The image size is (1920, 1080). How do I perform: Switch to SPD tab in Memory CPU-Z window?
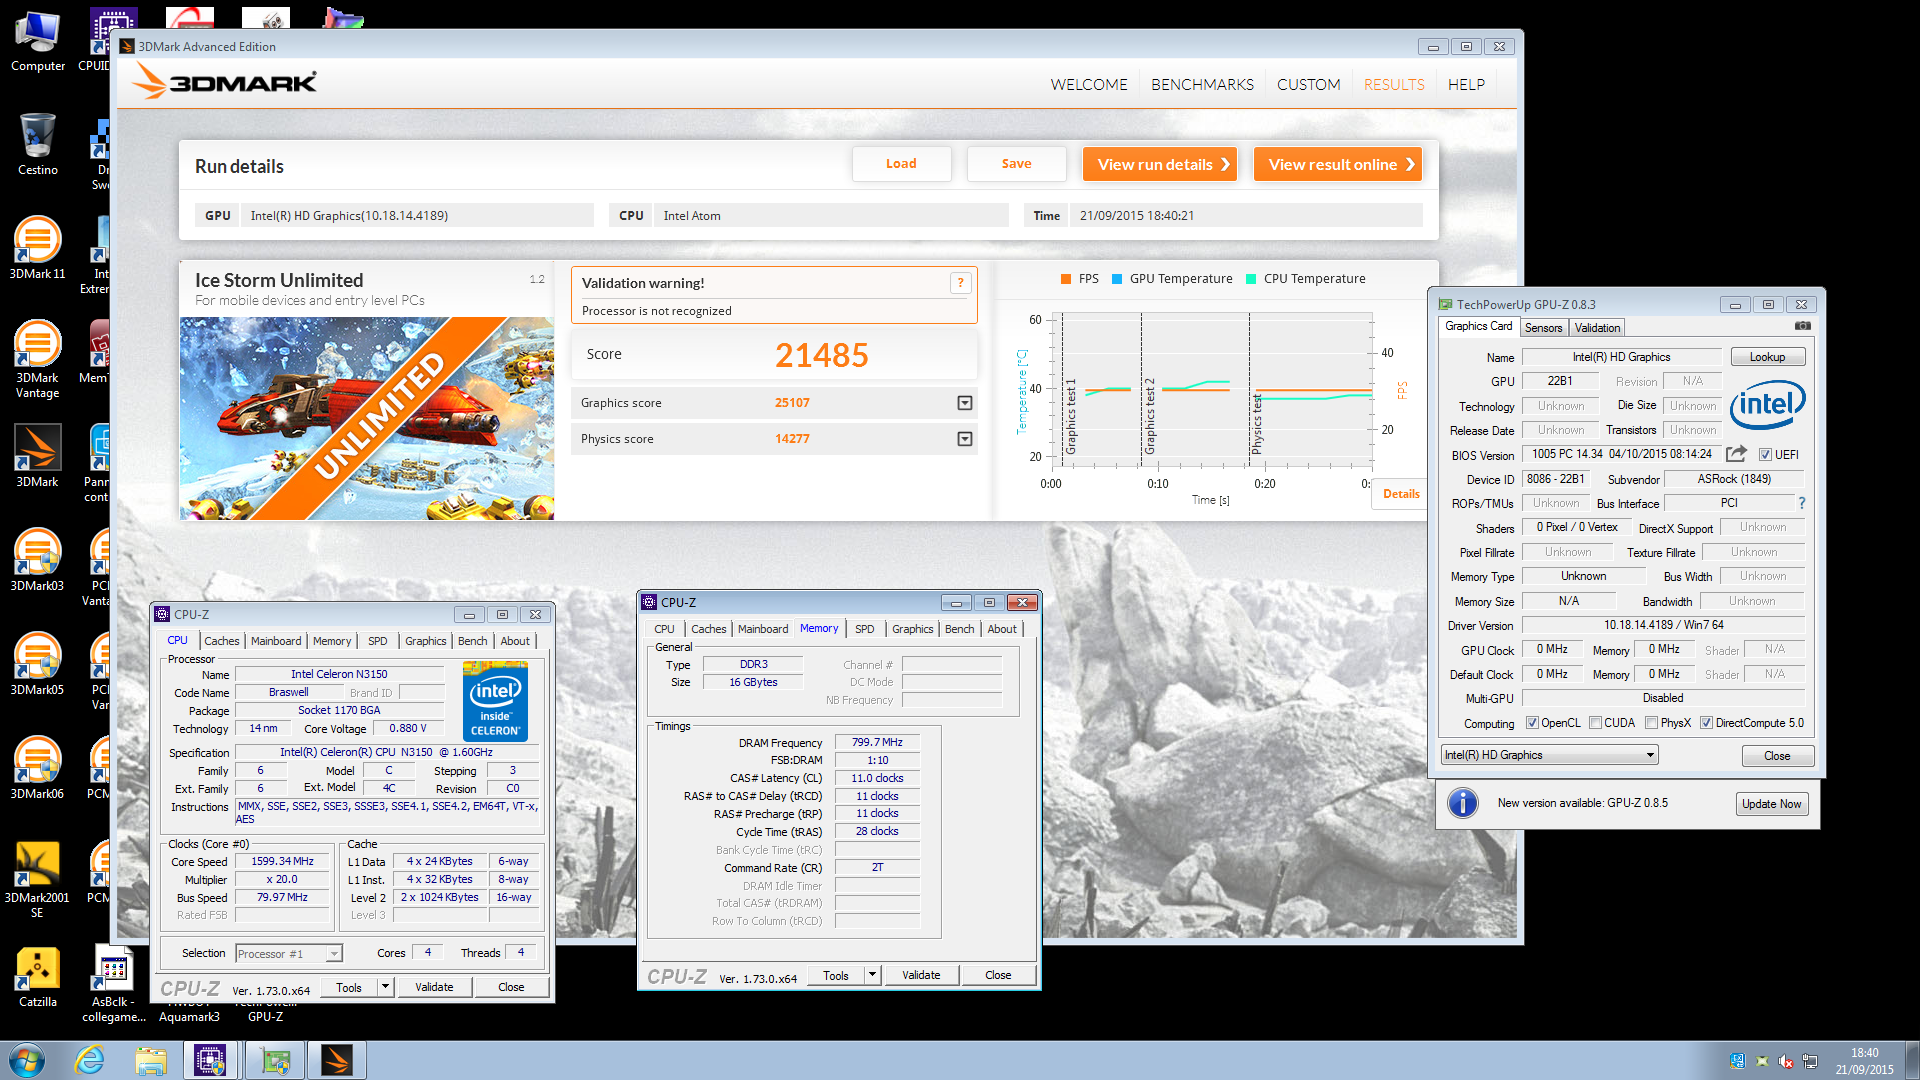(x=864, y=629)
